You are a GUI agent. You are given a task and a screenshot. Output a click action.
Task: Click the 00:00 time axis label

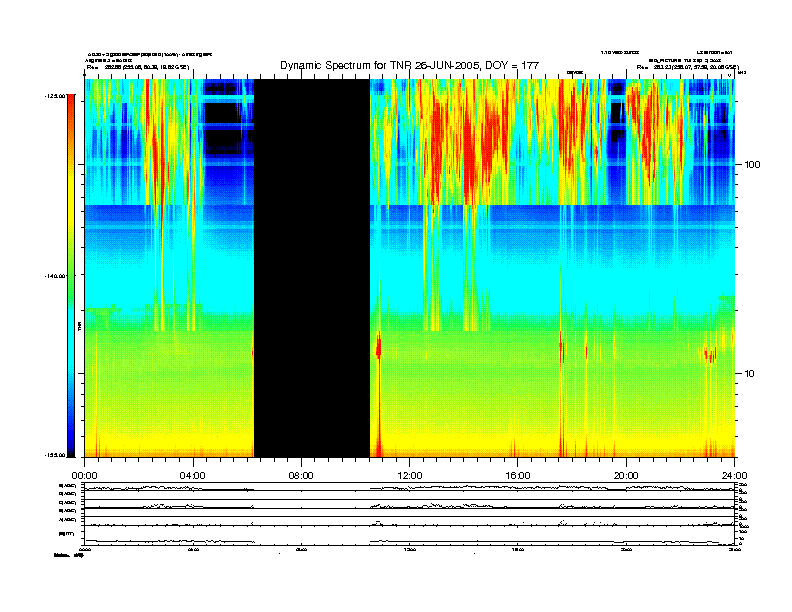click(84, 476)
